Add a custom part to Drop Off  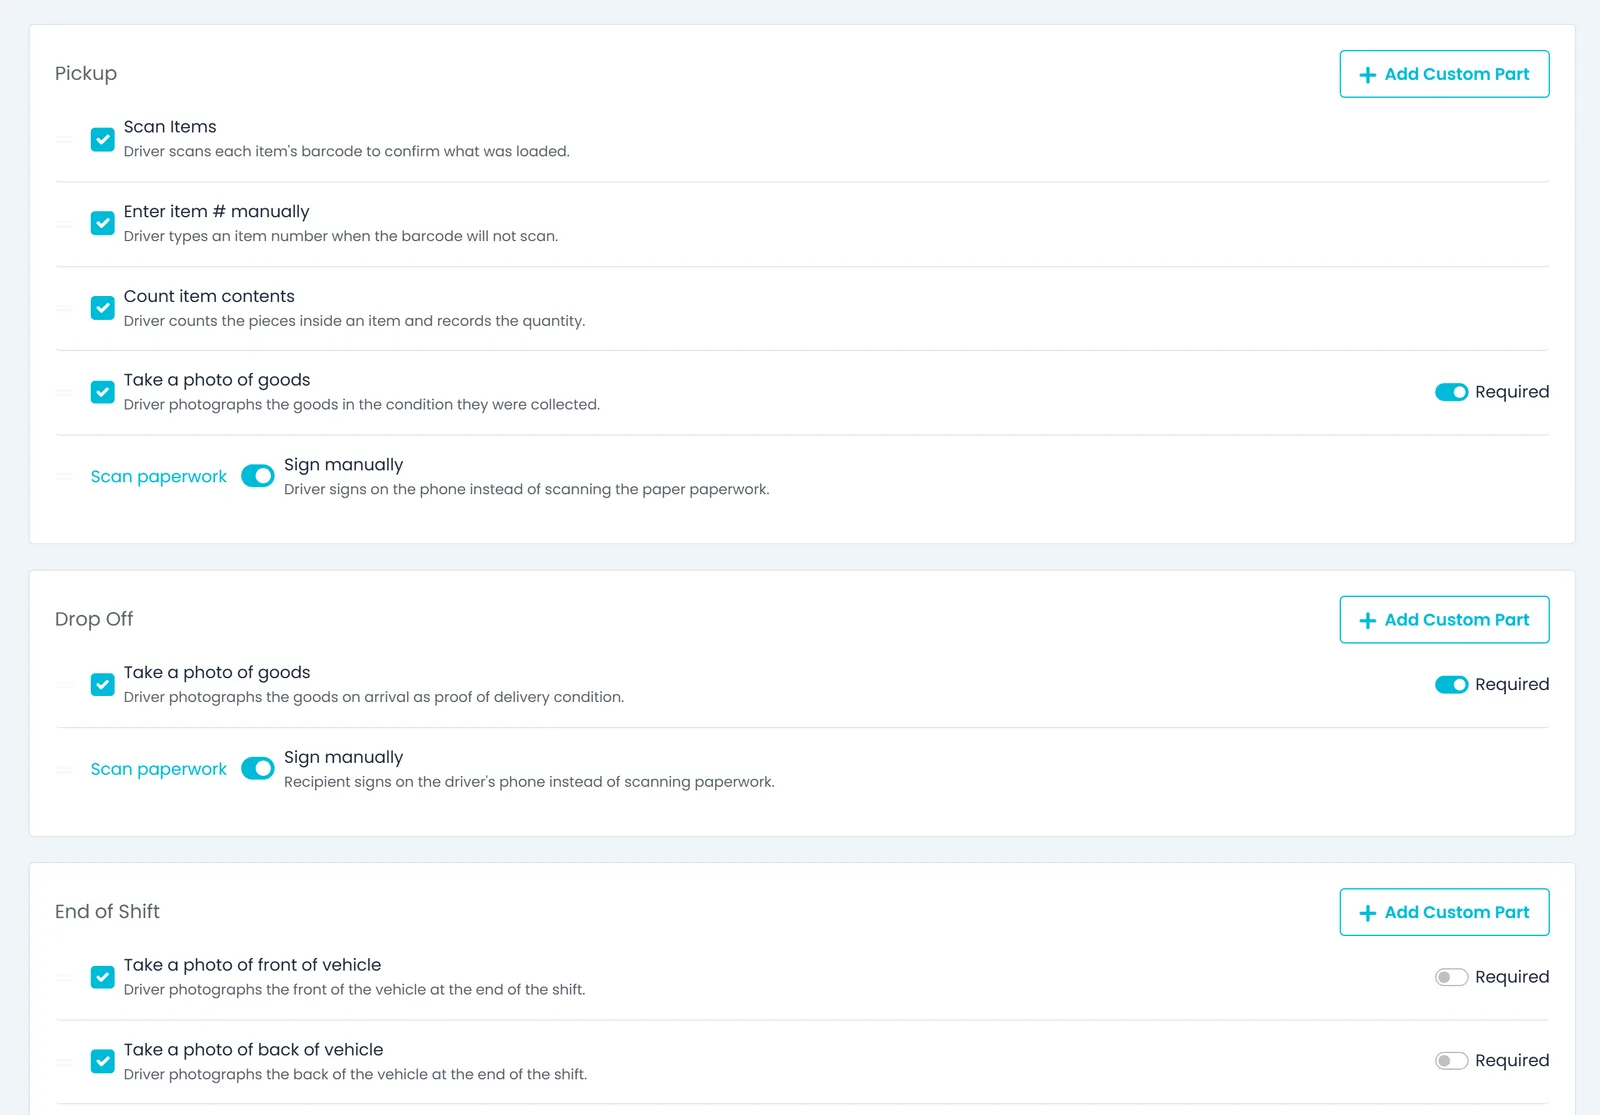(x=1444, y=620)
